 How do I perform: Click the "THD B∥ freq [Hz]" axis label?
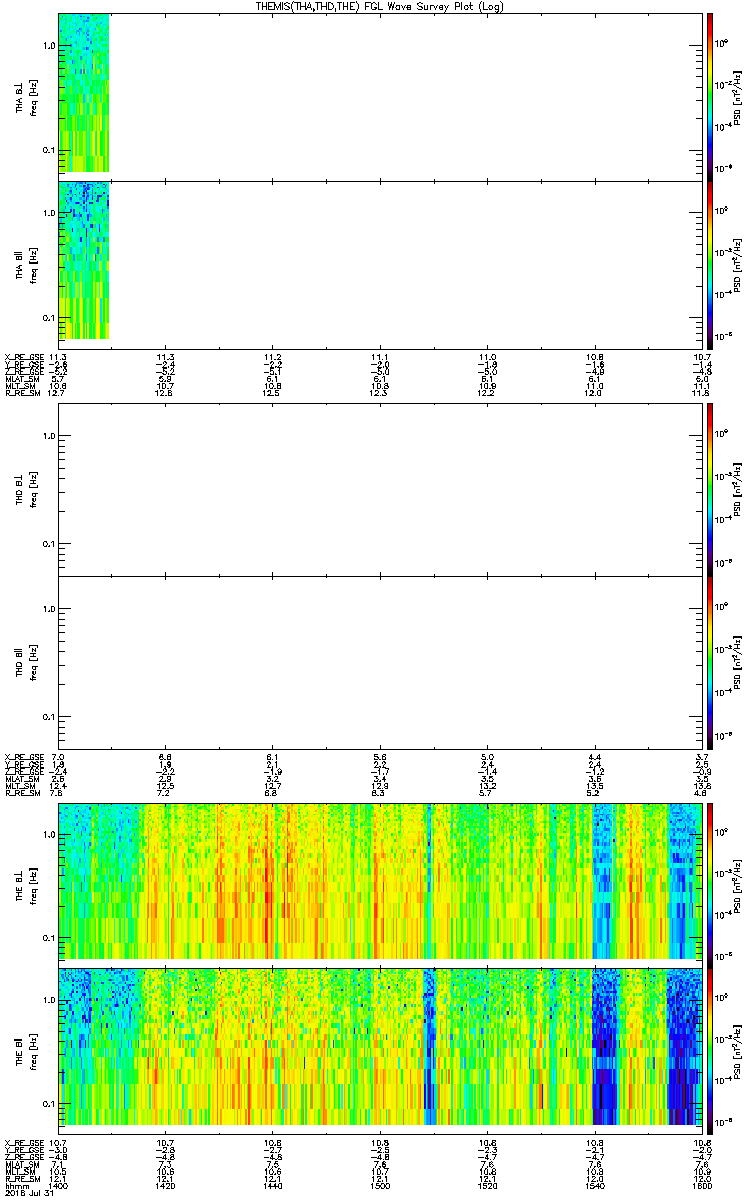pos(26,661)
